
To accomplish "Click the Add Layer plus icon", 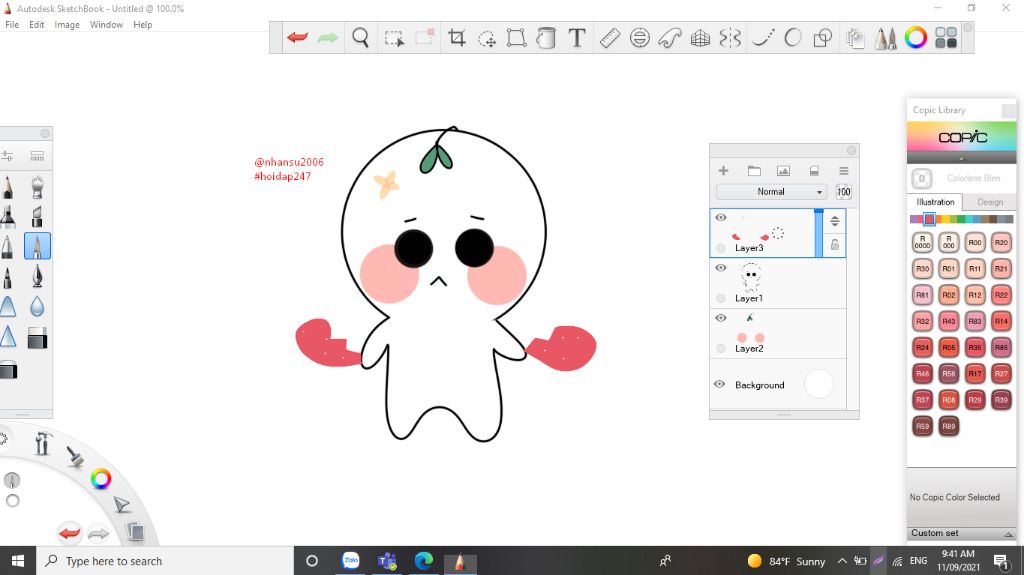I will click(x=724, y=171).
